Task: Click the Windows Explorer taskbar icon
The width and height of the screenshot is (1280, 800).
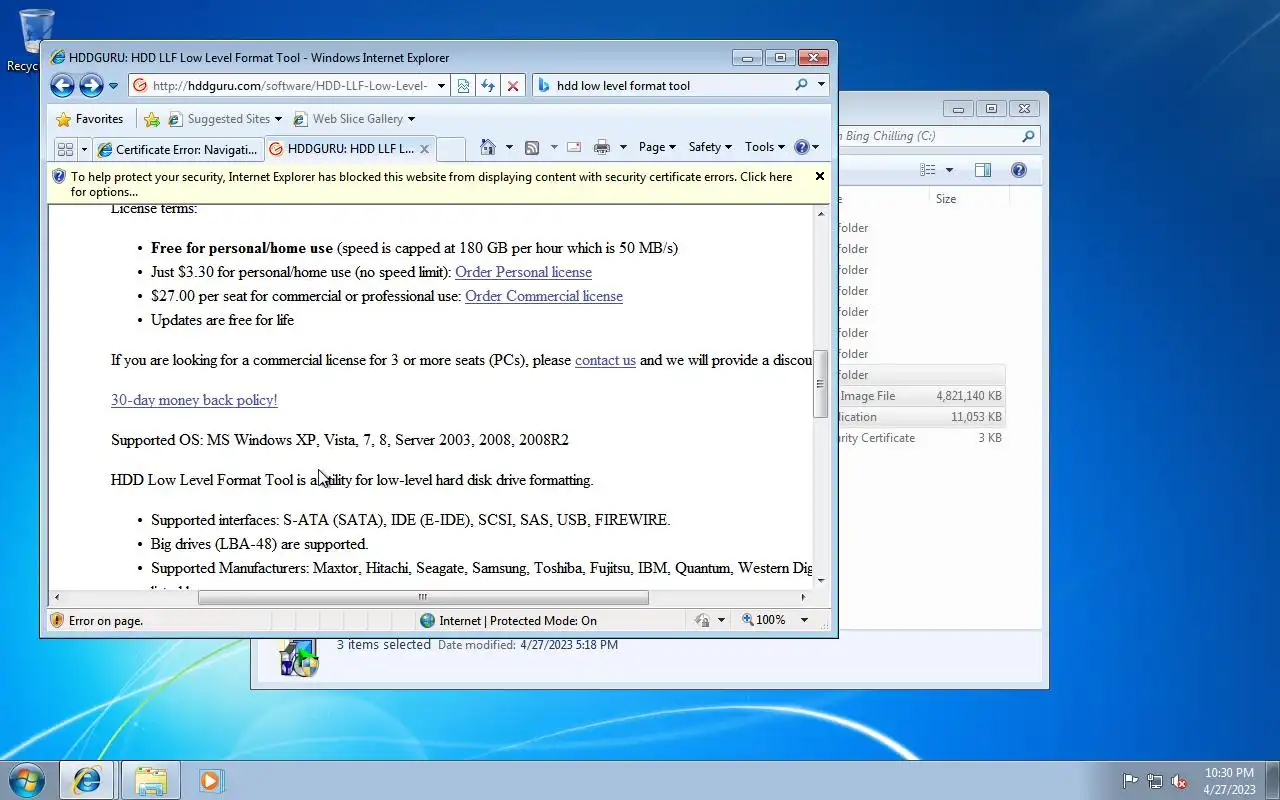Action: (x=150, y=780)
